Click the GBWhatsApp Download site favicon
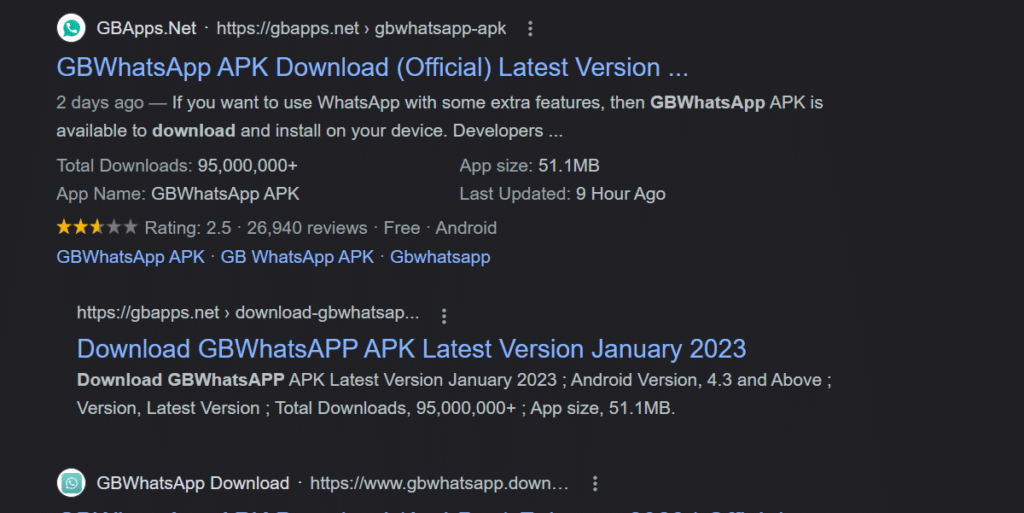 (x=71, y=483)
